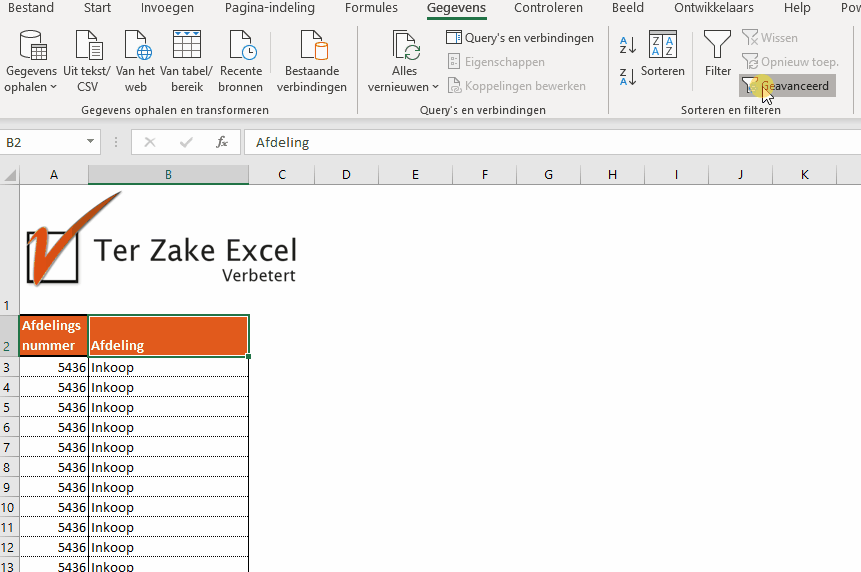Click the Insert Function fx icon
The height and width of the screenshot is (572, 861).
pyautogui.click(x=222, y=143)
